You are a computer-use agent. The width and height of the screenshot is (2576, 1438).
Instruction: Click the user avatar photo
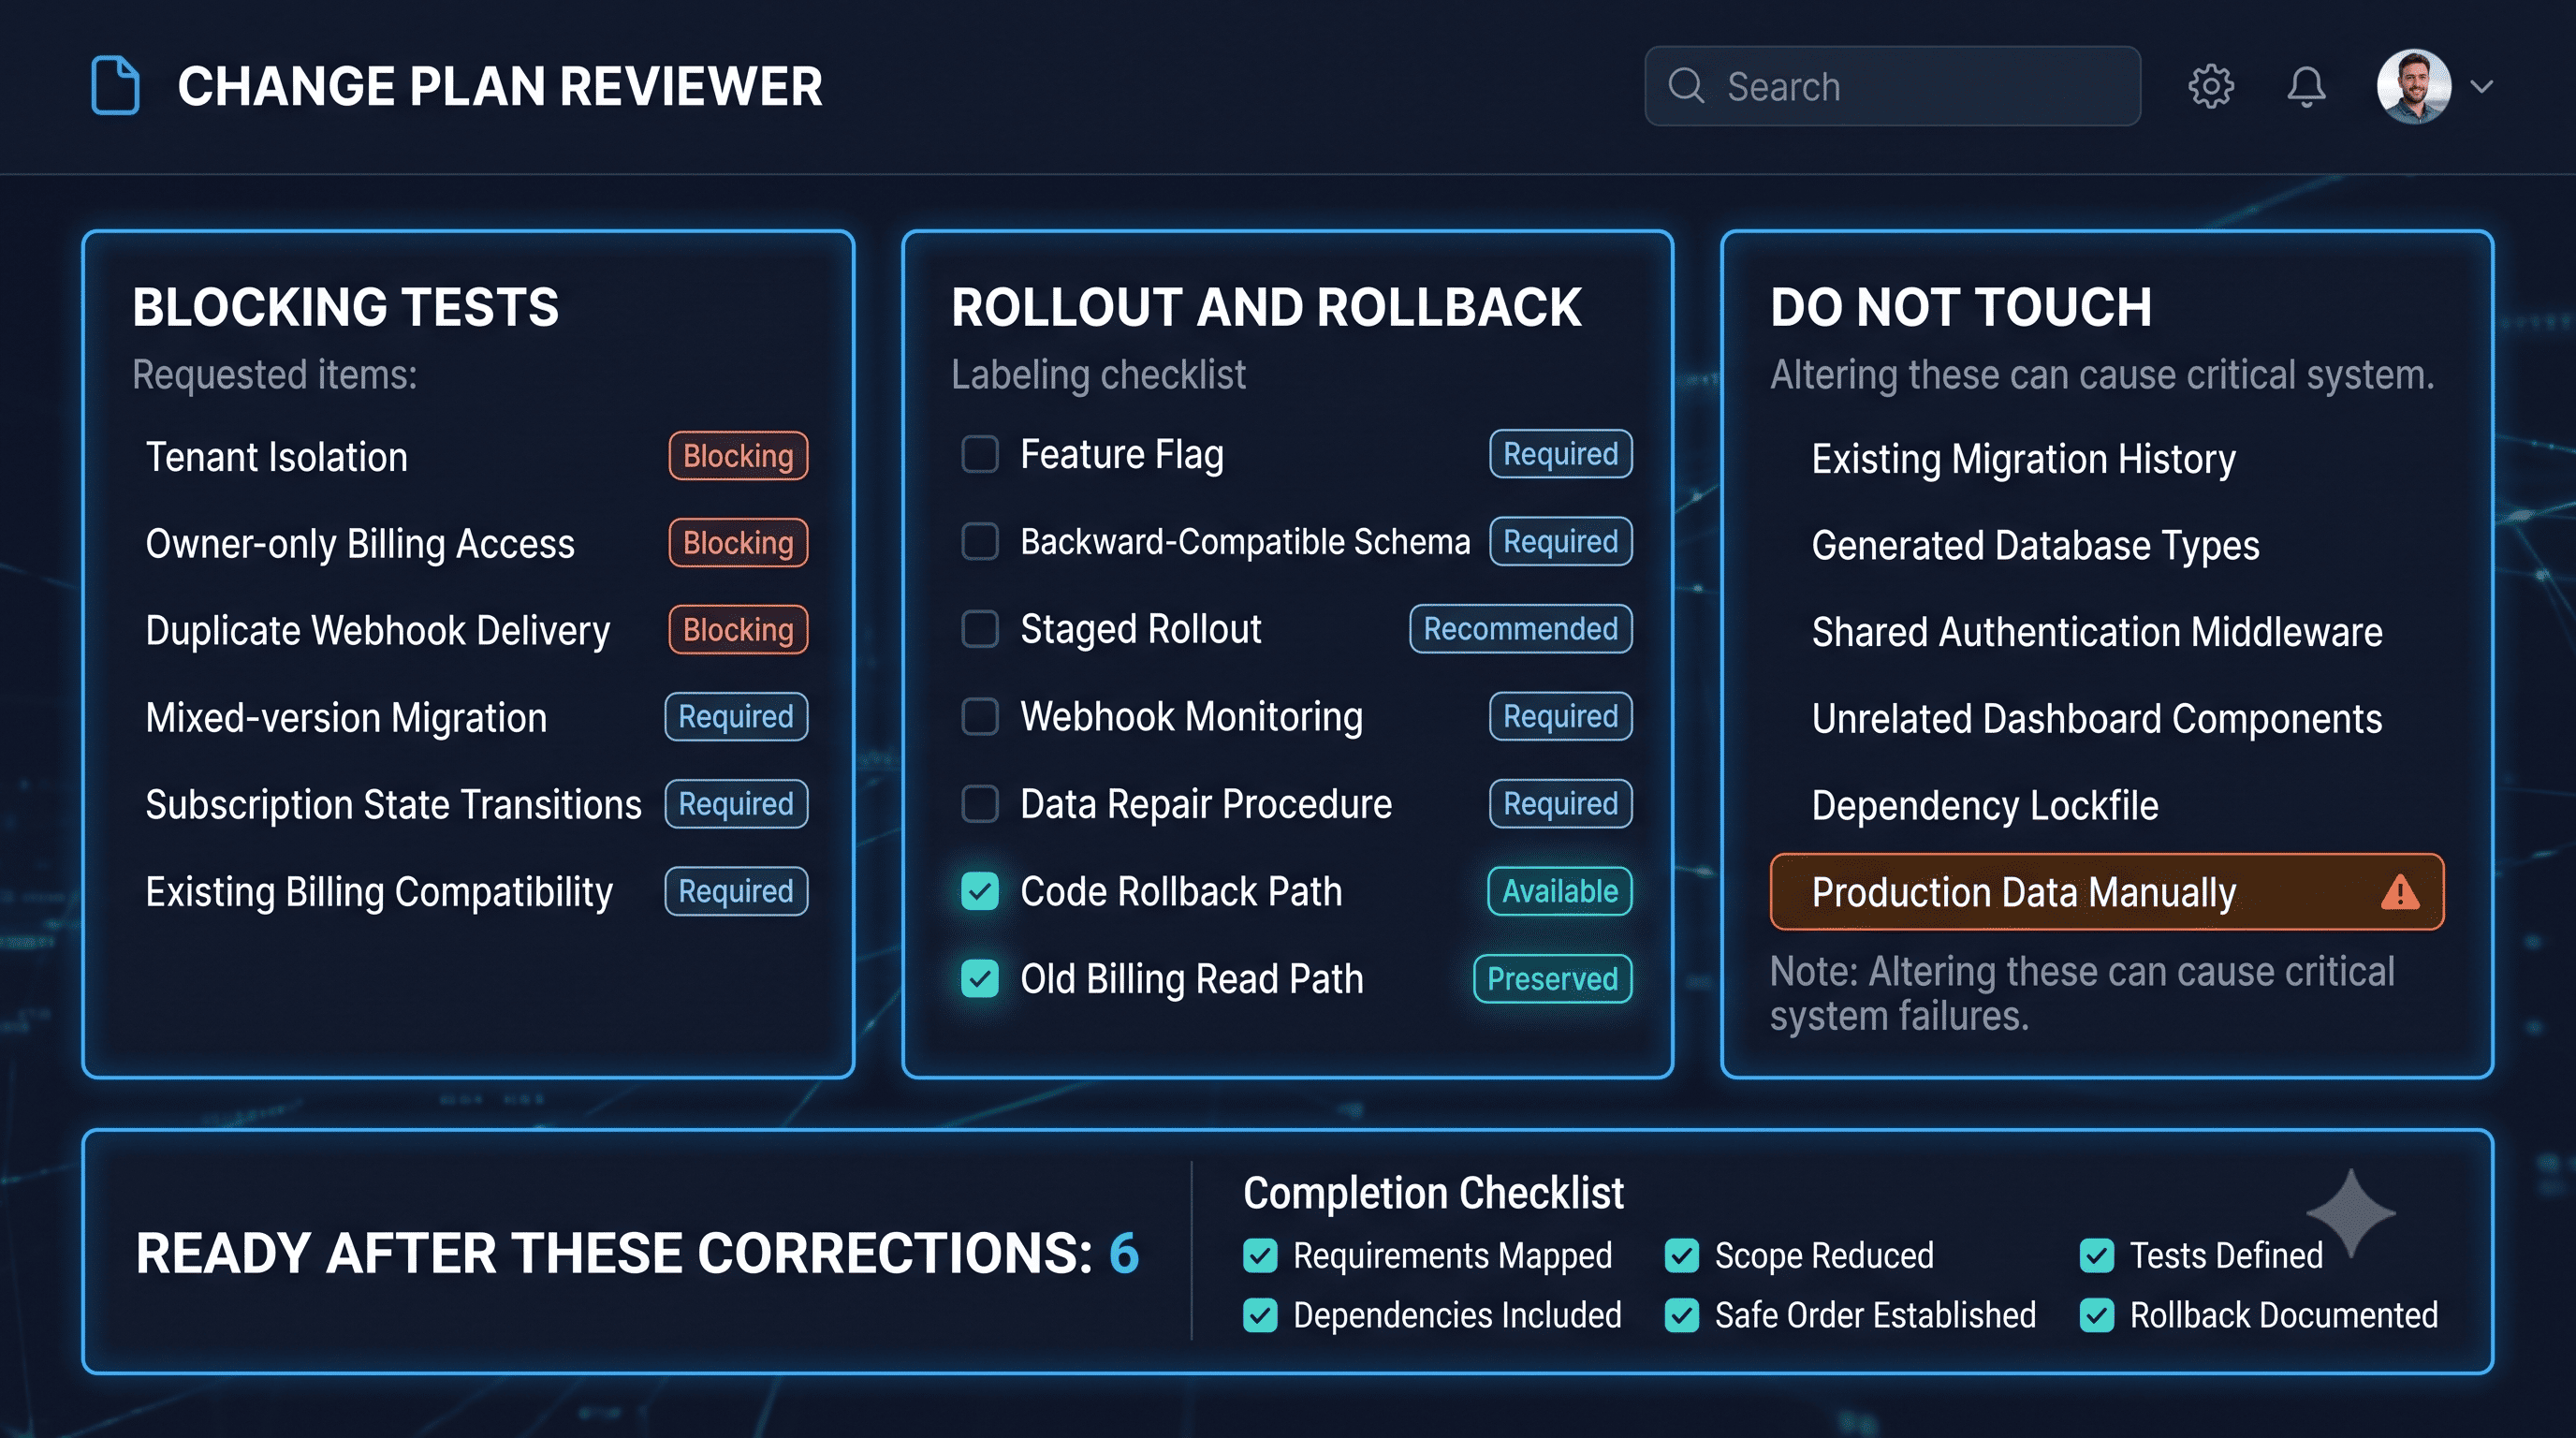(x=2414, y=86)
